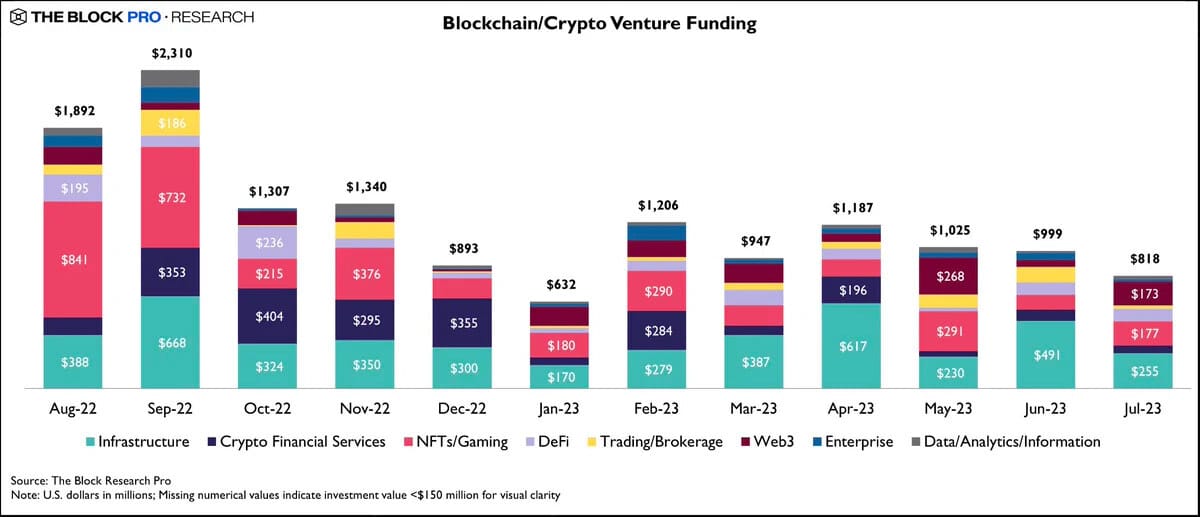This screenshot has width=1200, height=517.
Task: Click The Block Pro cube logo icon
Action: click(x=17, y=17)
